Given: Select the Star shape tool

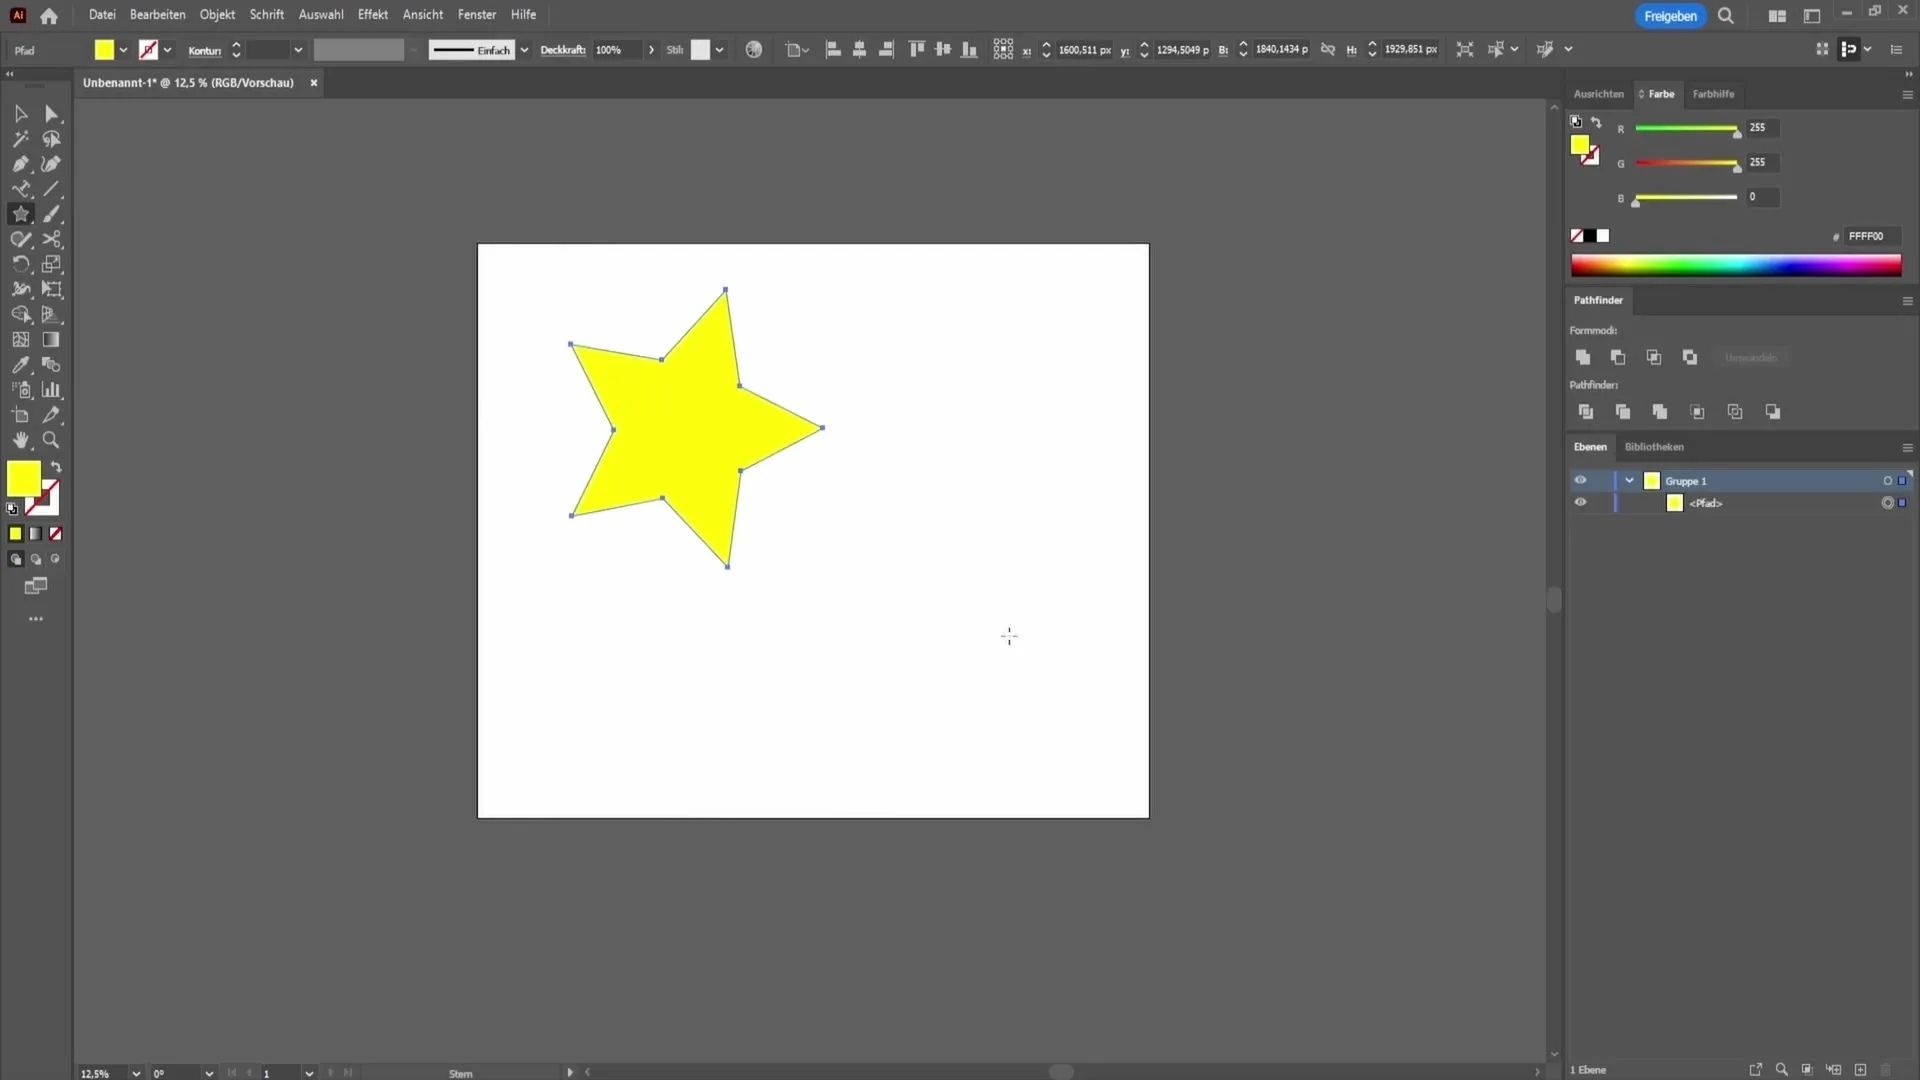Looking at the screenshot, I should 20,214.
